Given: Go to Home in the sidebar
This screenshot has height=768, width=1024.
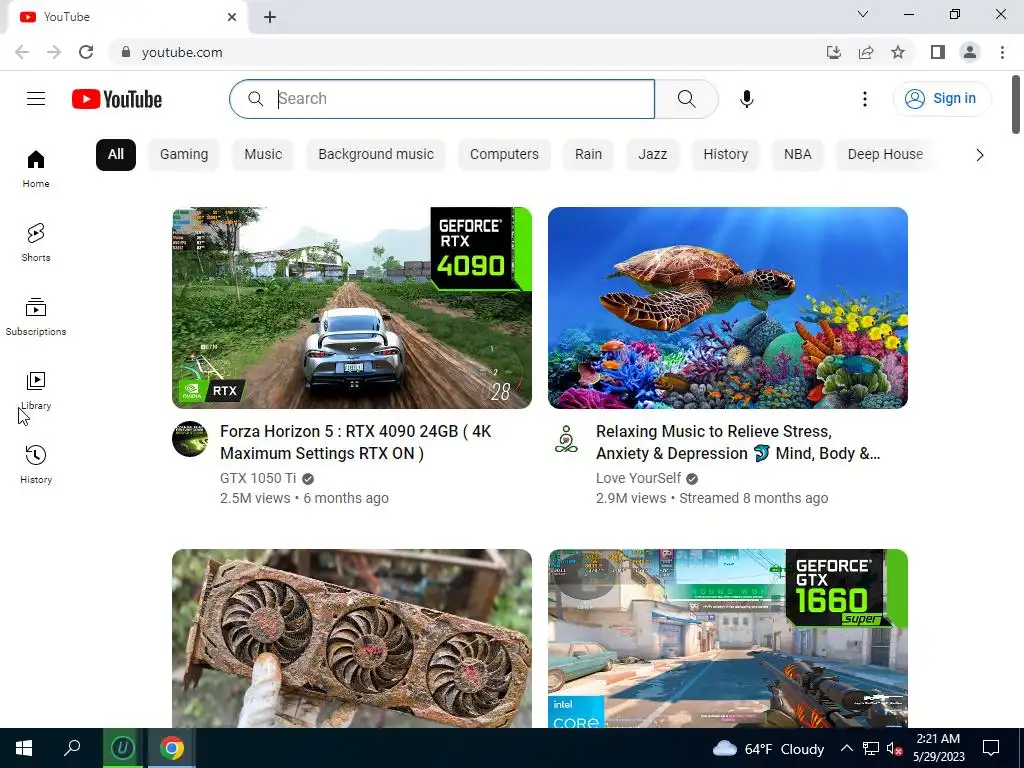Looking at the screenshot, I should (x=36, y=169).
